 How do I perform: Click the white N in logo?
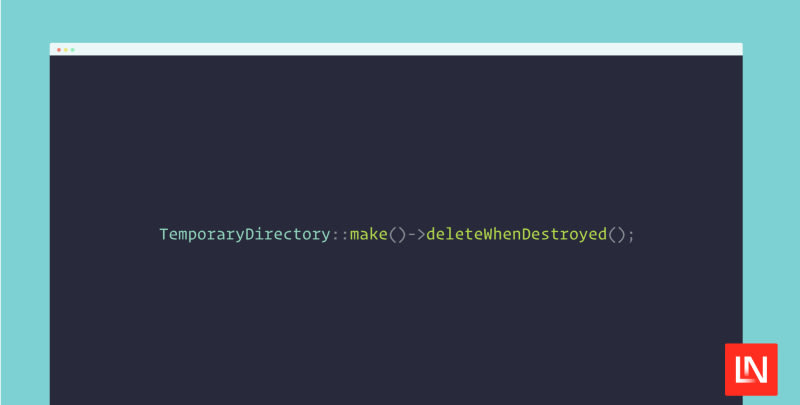(x=757, y=370)
